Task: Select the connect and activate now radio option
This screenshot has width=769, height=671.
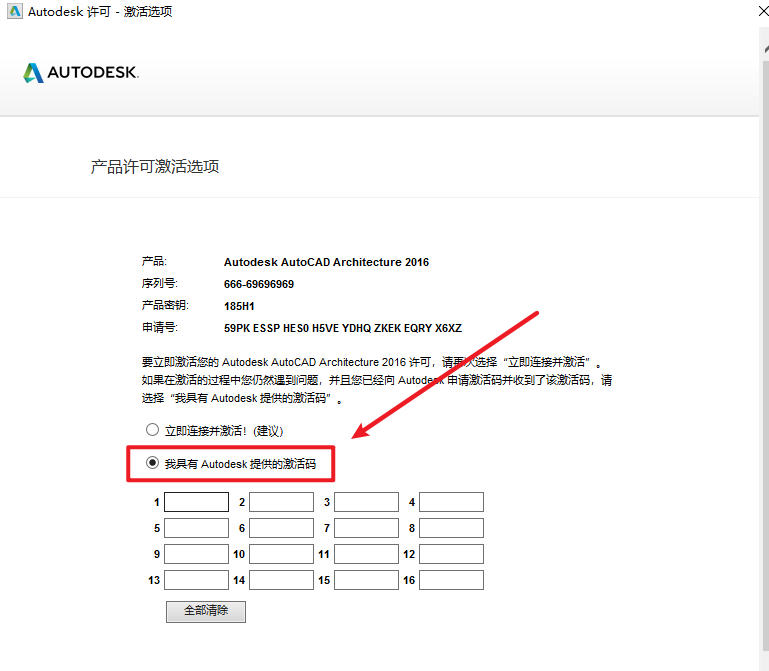Action: 153,430
